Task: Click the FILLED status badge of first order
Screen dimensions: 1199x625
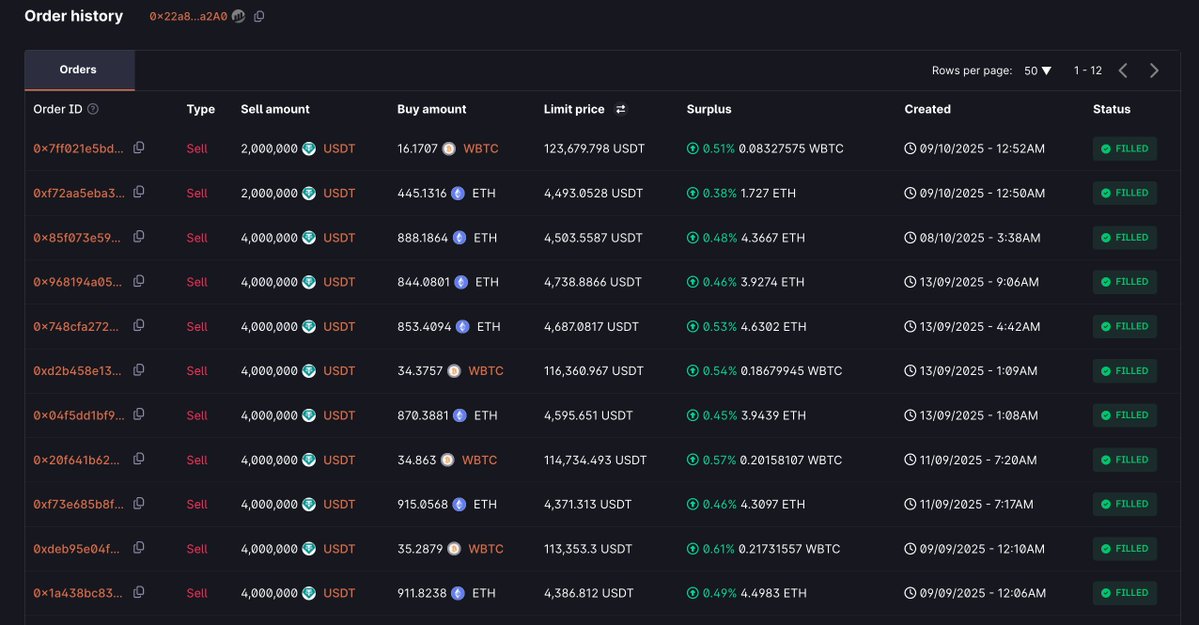Action: coord(1124,149)
